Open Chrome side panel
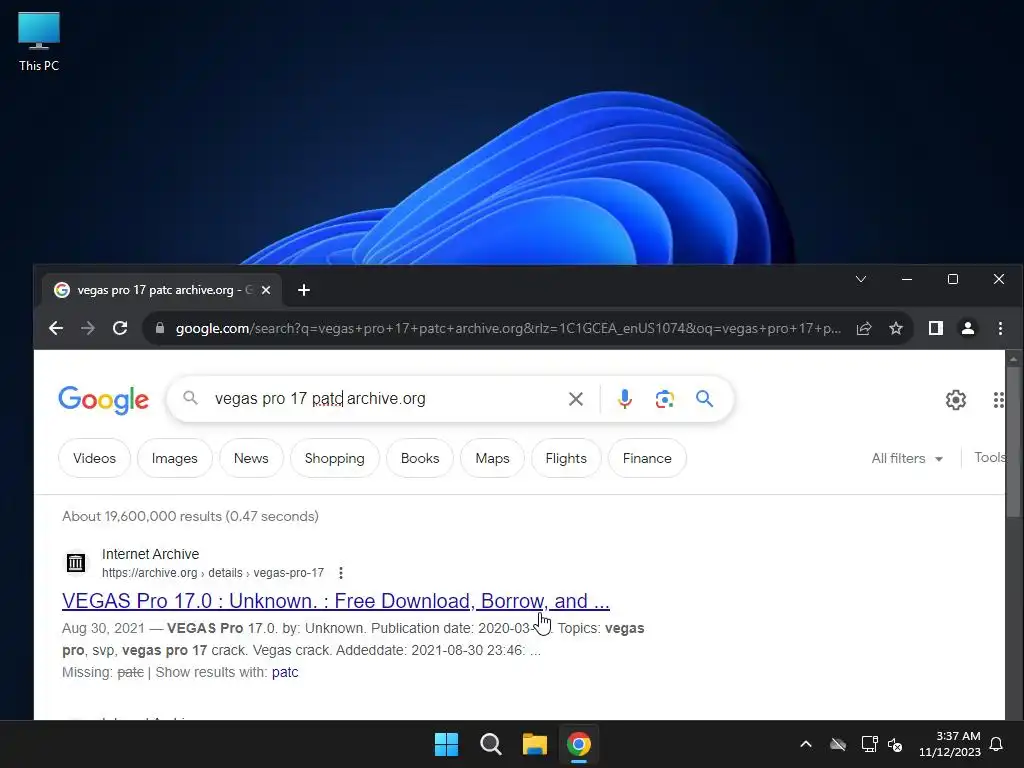The image size is (1024, 768). (x=936, y=328)
